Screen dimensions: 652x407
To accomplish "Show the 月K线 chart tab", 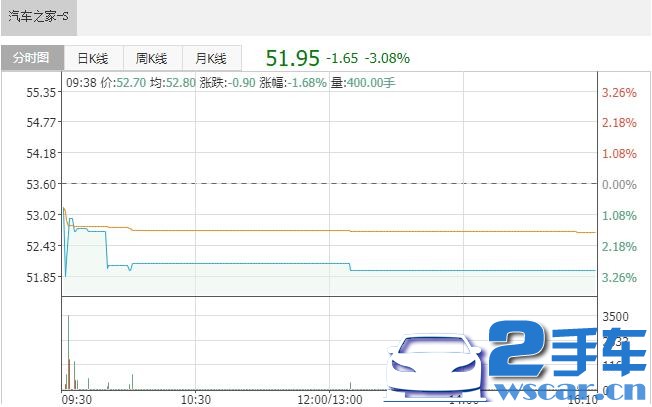I will pyautogui.click(x=211, y=58).
